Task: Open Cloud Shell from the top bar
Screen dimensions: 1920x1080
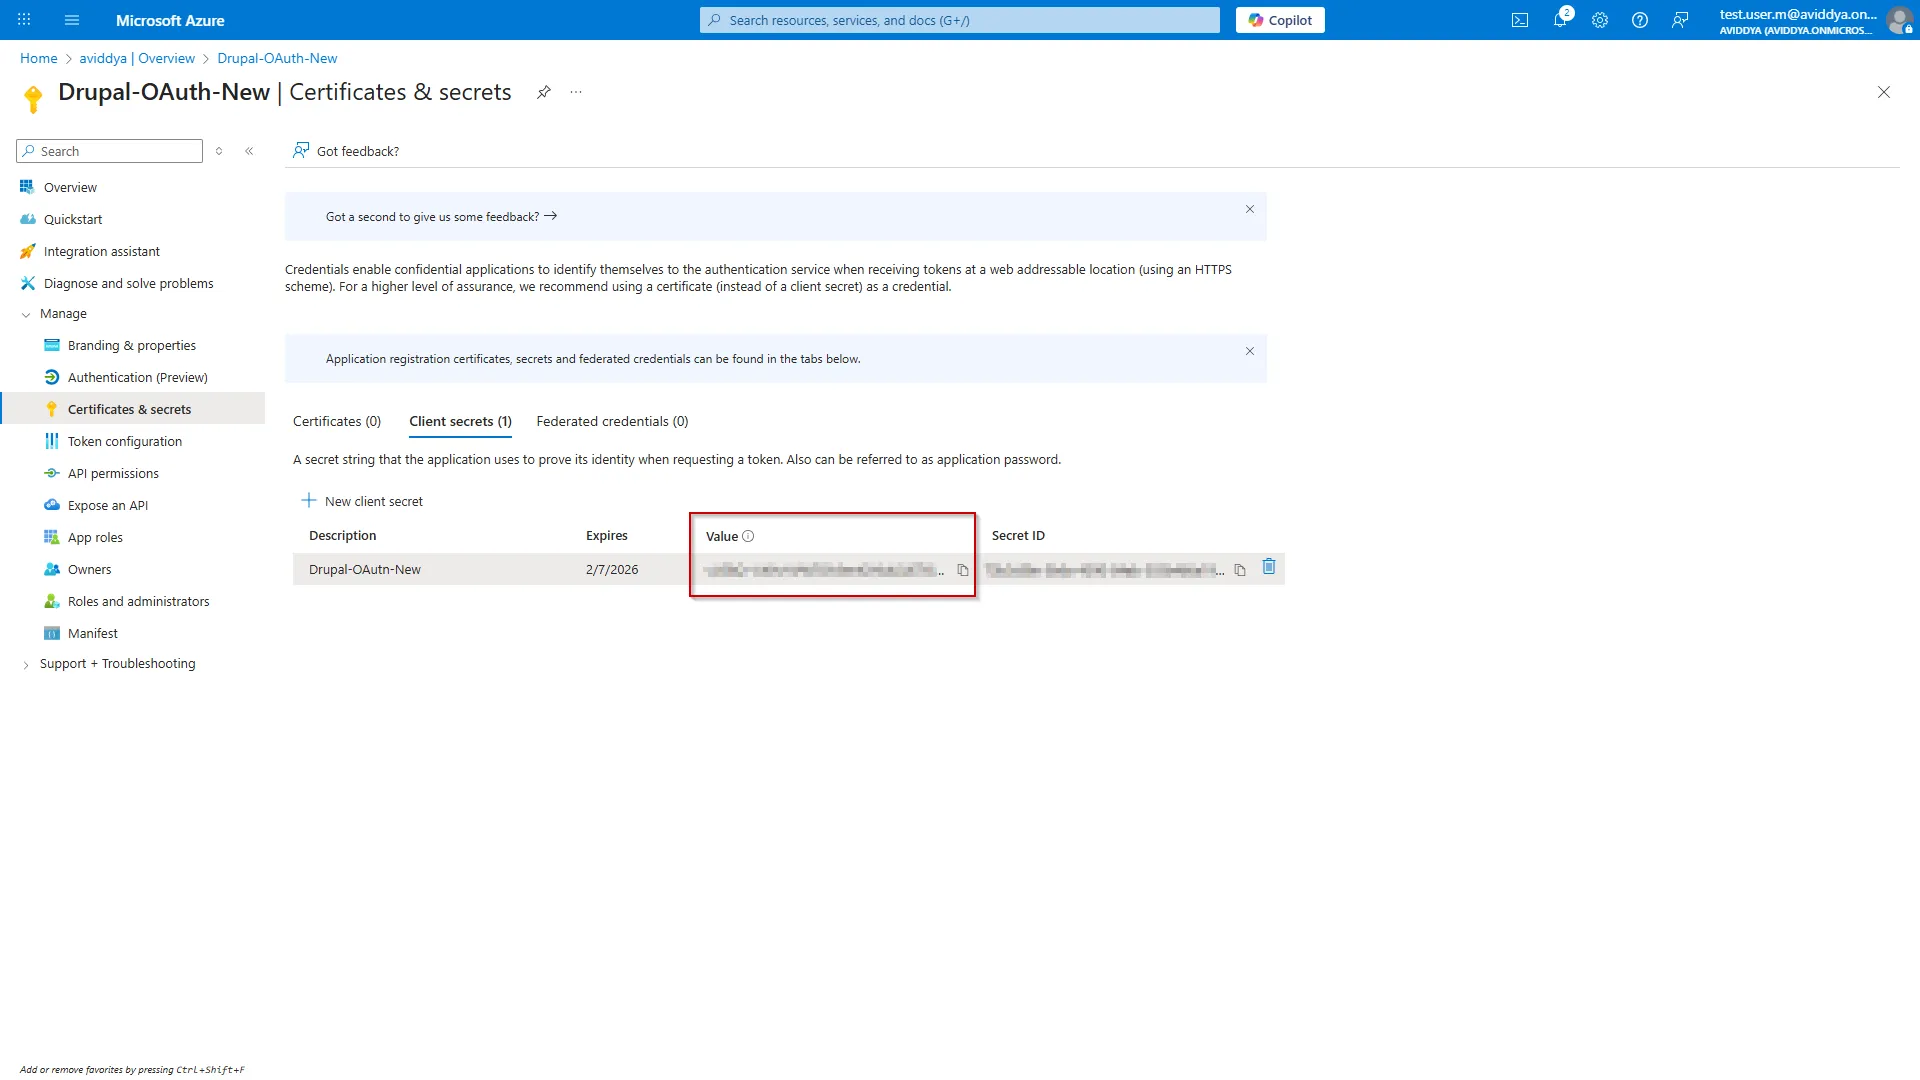Action: tap(1520, 20)
